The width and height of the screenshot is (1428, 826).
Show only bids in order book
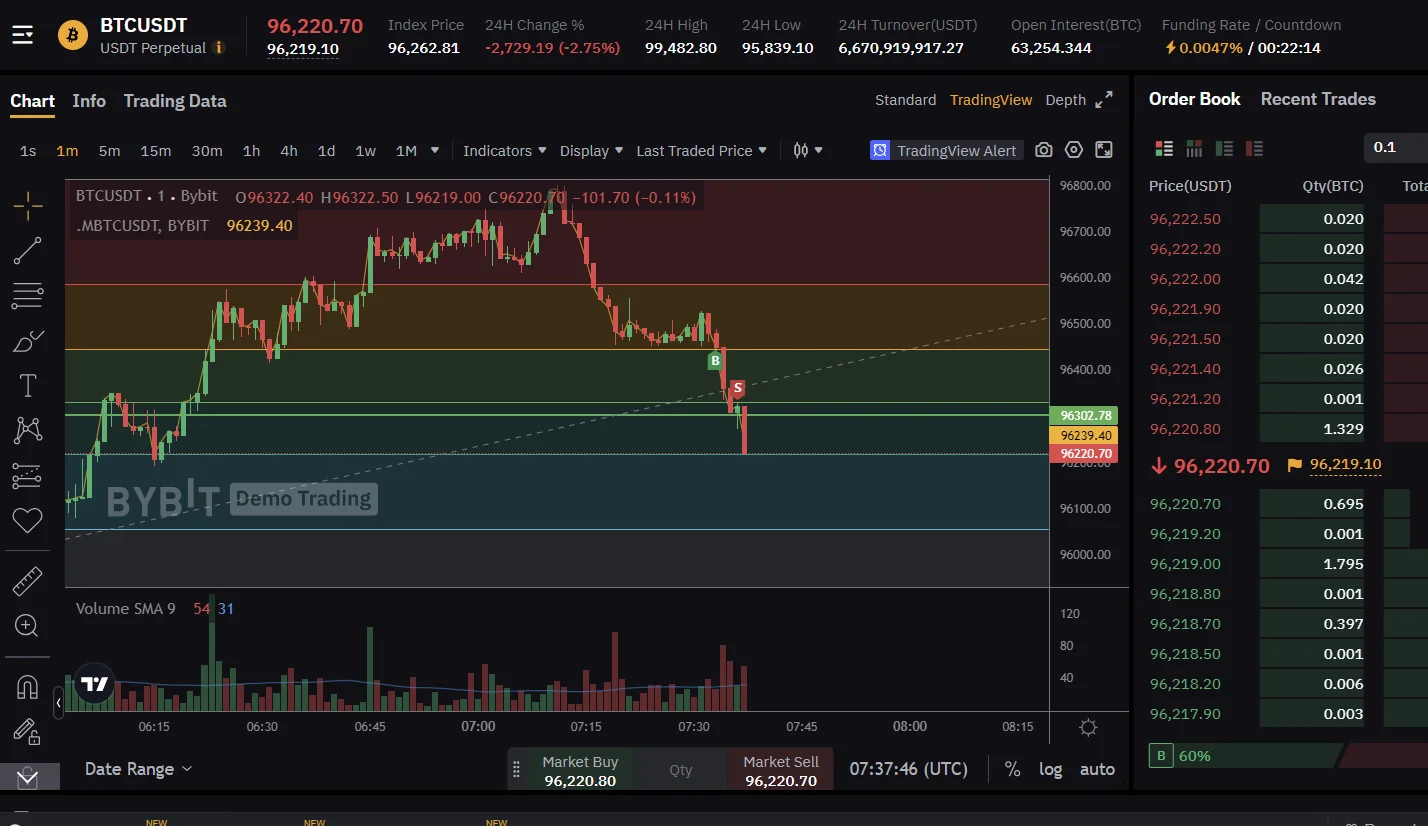click(x=1224, y=148)
